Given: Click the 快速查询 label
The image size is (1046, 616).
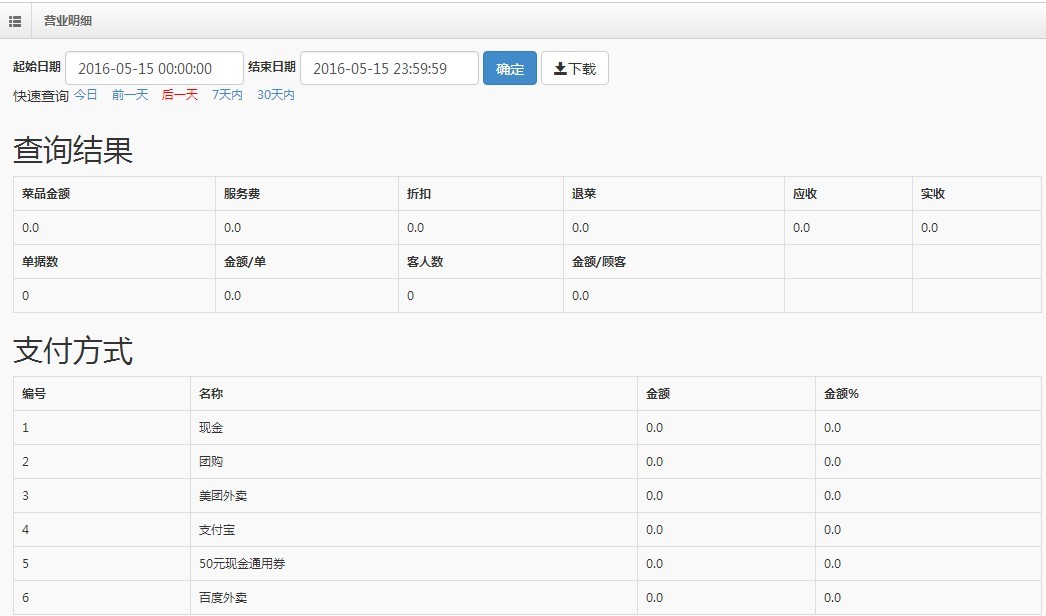Looking at the screenshot, I should (41, 96).
